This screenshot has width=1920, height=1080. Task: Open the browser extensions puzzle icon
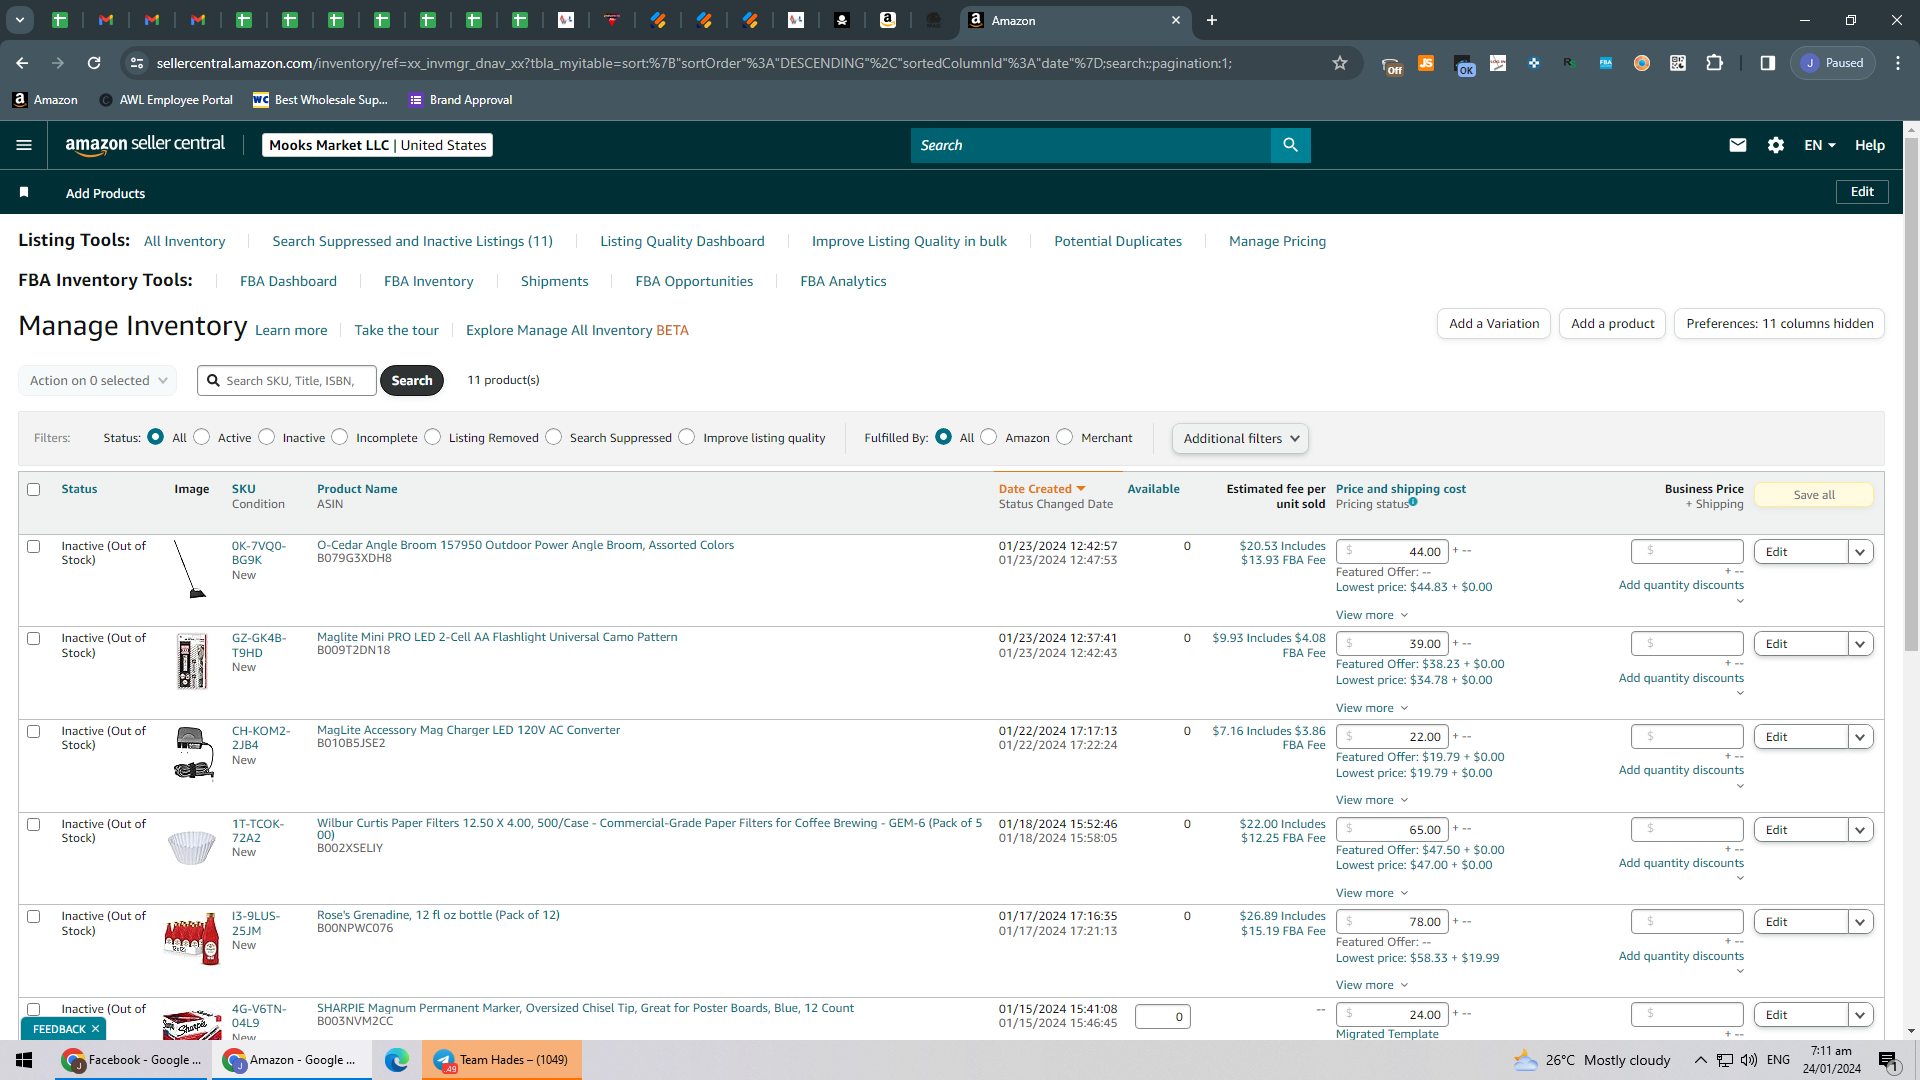(1714, 63)
